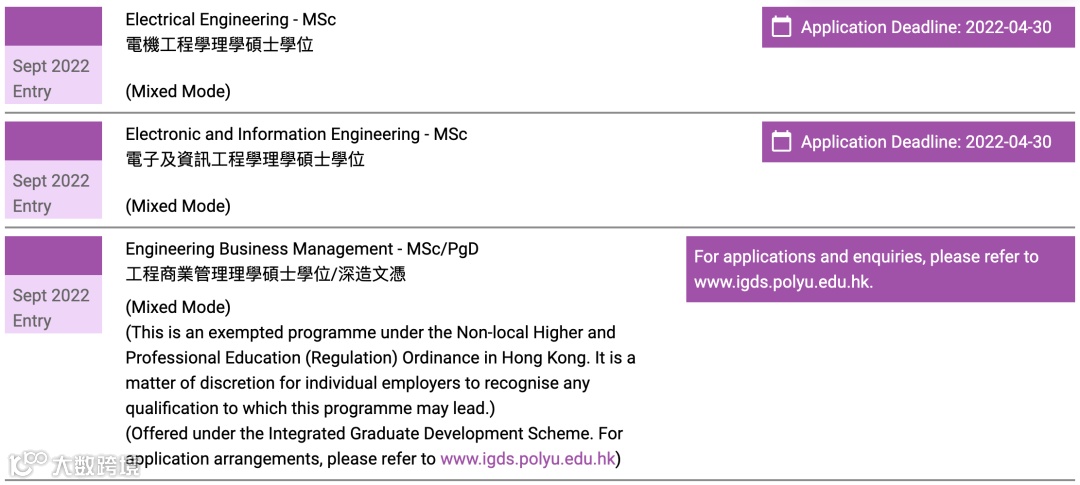This screenshot has width=1080, height=485.
Task: Click Electrical Engineering Application Deadline 2022-04-30 button
Action: [918, 28]
